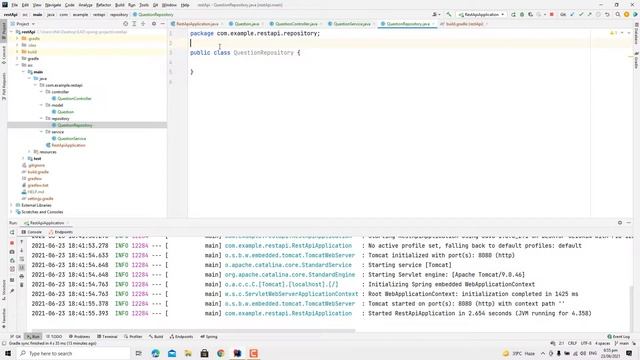Click the camera dump threads icon in Run panel
This screenshot has width=640, height=360.
point(12,252)
